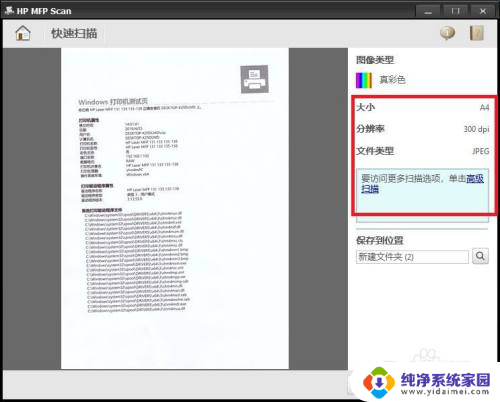Click the 真彩色 image type label
Image resolution: width=500 pixels, height=402 pixels.
[x=392, y=80]
